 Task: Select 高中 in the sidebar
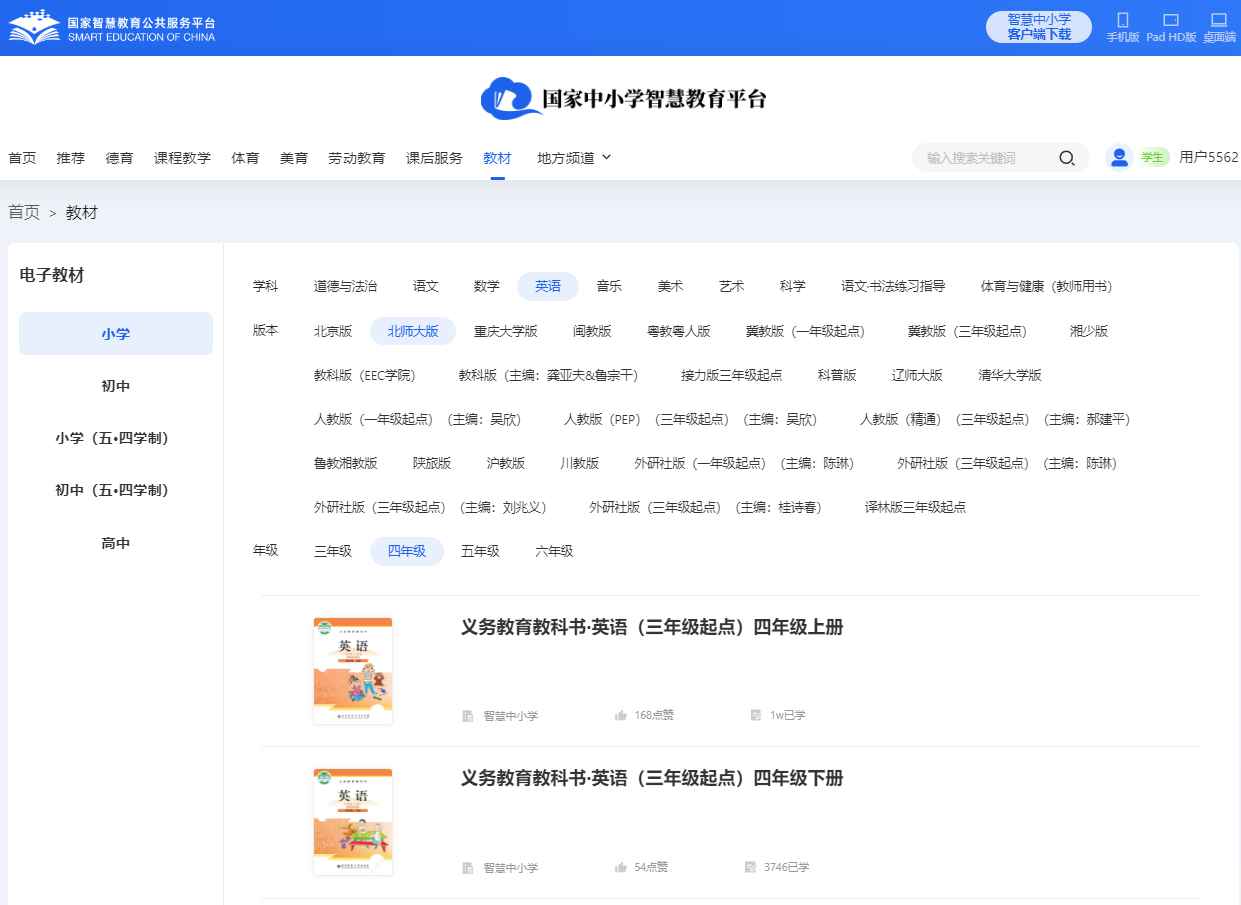point(116,543)
